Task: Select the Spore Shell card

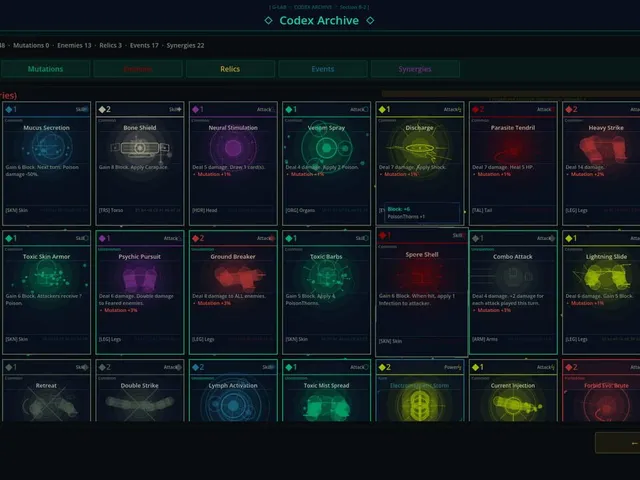Action: (422, 292)
